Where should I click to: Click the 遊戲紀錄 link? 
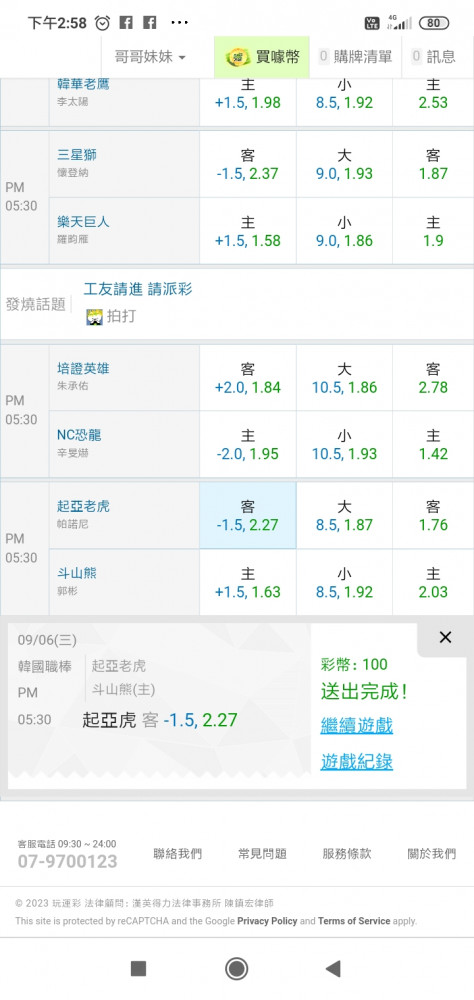click(357, 761)
